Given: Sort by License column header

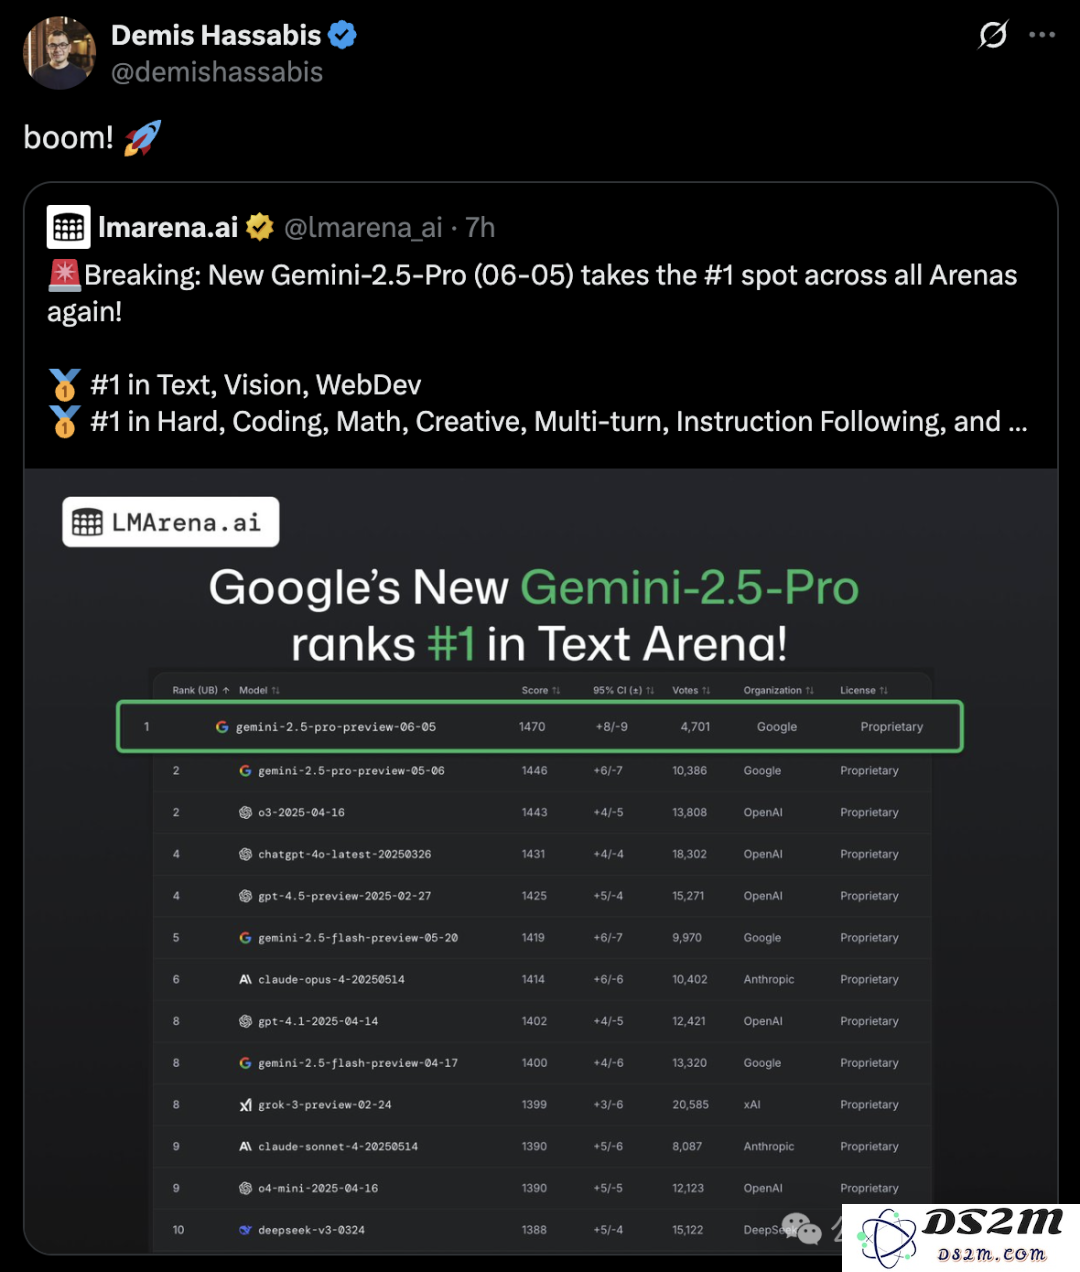Looking at the screenshot, I should [x=864, y=690].
